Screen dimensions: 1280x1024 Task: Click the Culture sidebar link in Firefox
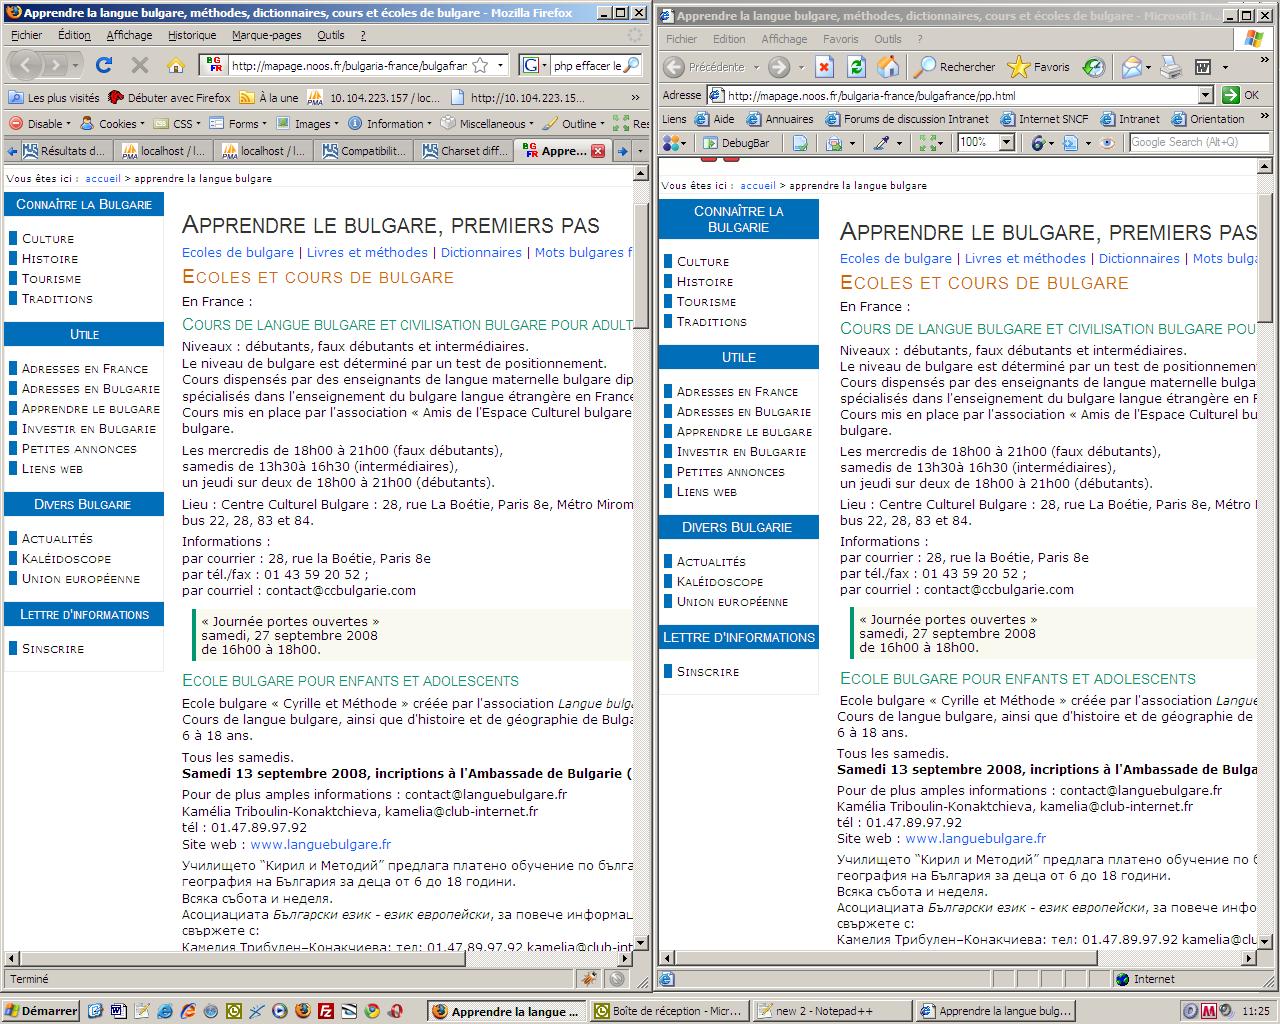[x=48, y=239]
